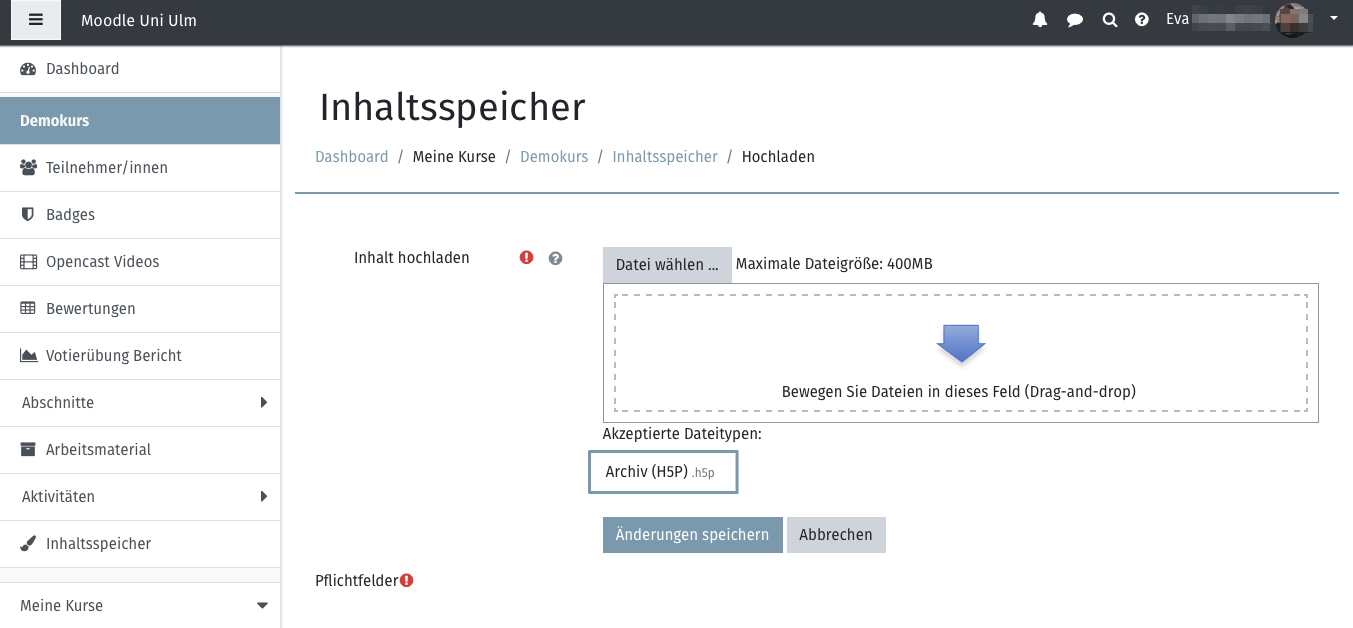
Task: Click the blue download arrow in drop zone
Action: click(x=961, y=344)
